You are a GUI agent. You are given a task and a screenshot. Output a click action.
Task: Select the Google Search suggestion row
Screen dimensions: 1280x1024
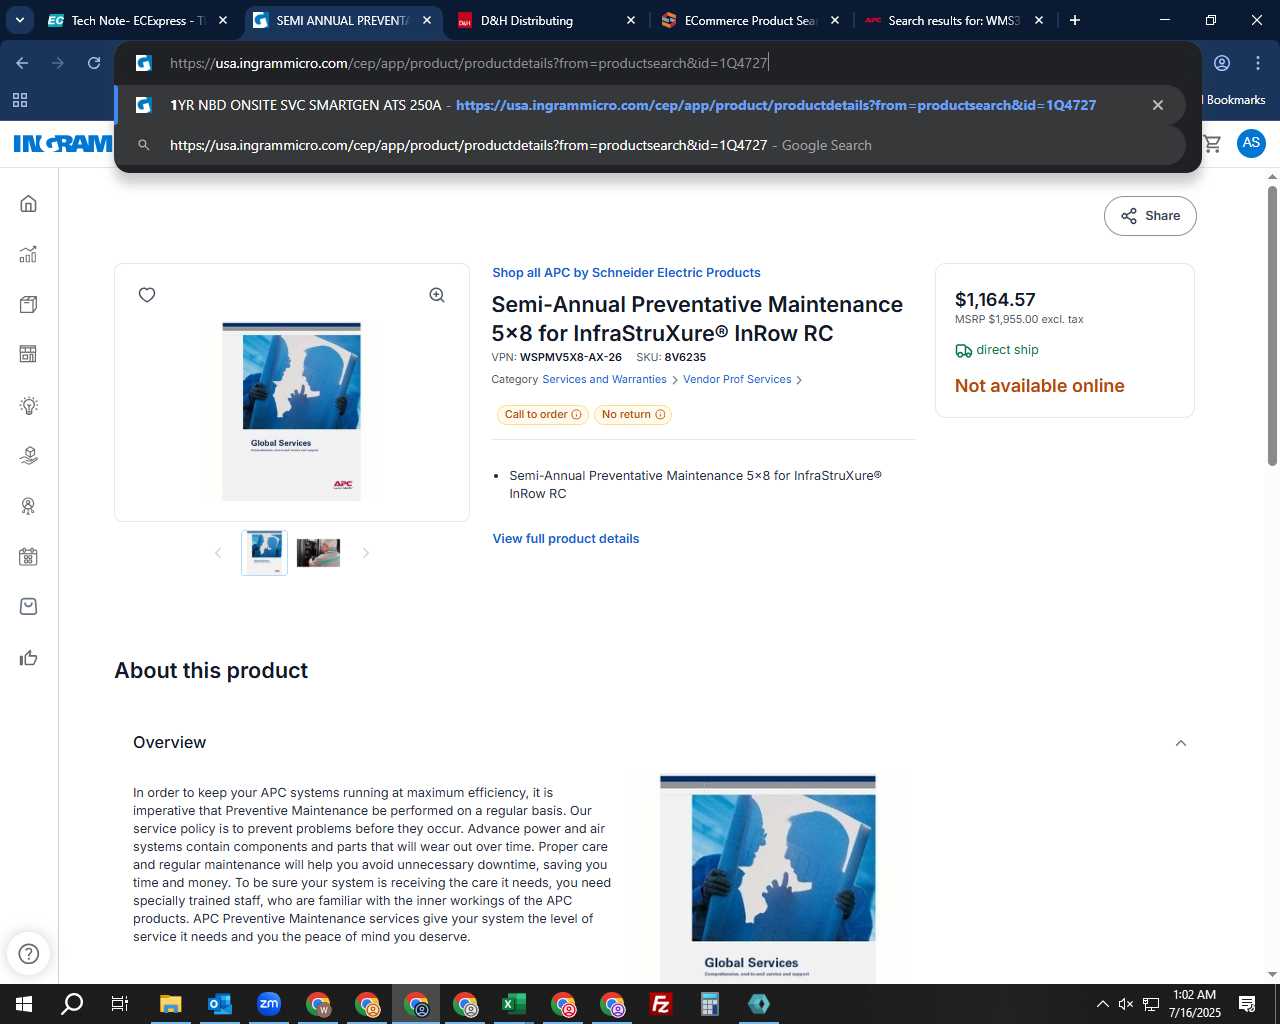(x=650, y=145)
